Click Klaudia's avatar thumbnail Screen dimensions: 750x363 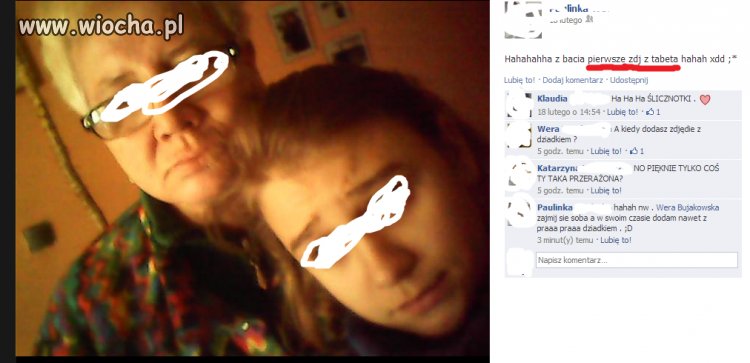519,105
